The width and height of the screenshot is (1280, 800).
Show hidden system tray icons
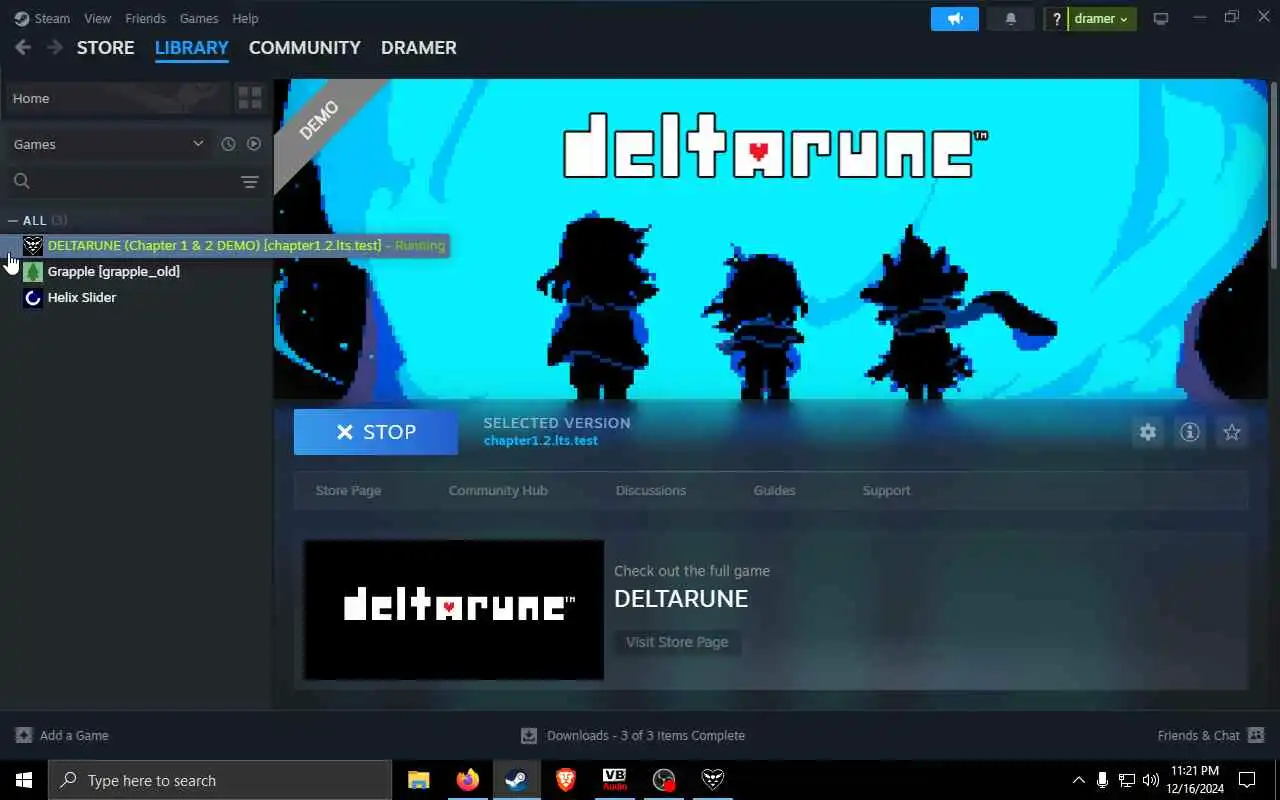pos(1078,780)
